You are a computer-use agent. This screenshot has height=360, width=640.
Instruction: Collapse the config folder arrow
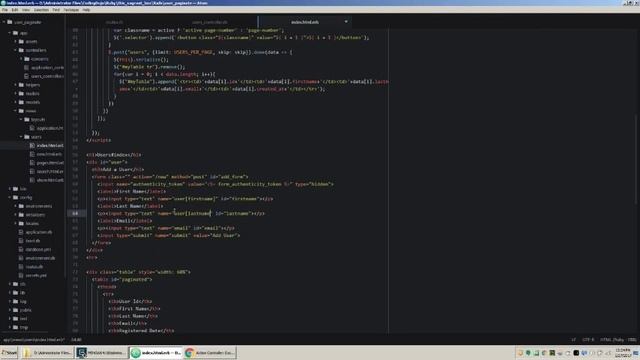pyautogui.click(x=10, y=197)
